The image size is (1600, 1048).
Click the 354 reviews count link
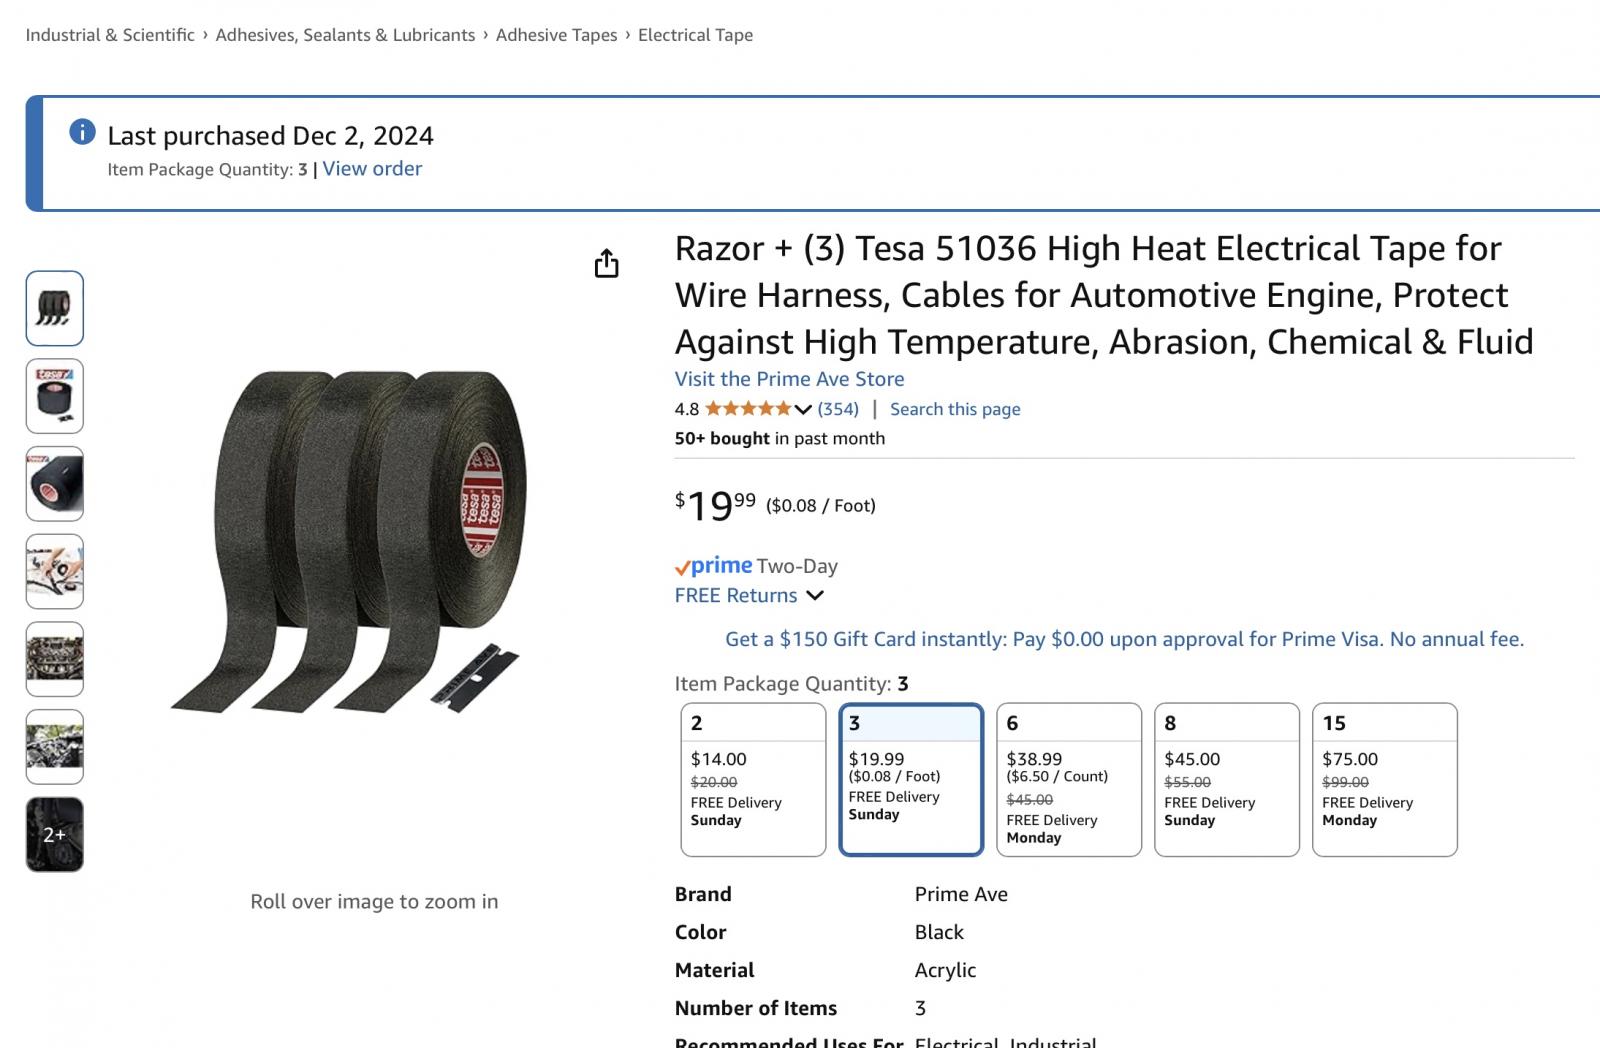coord(838,409)
